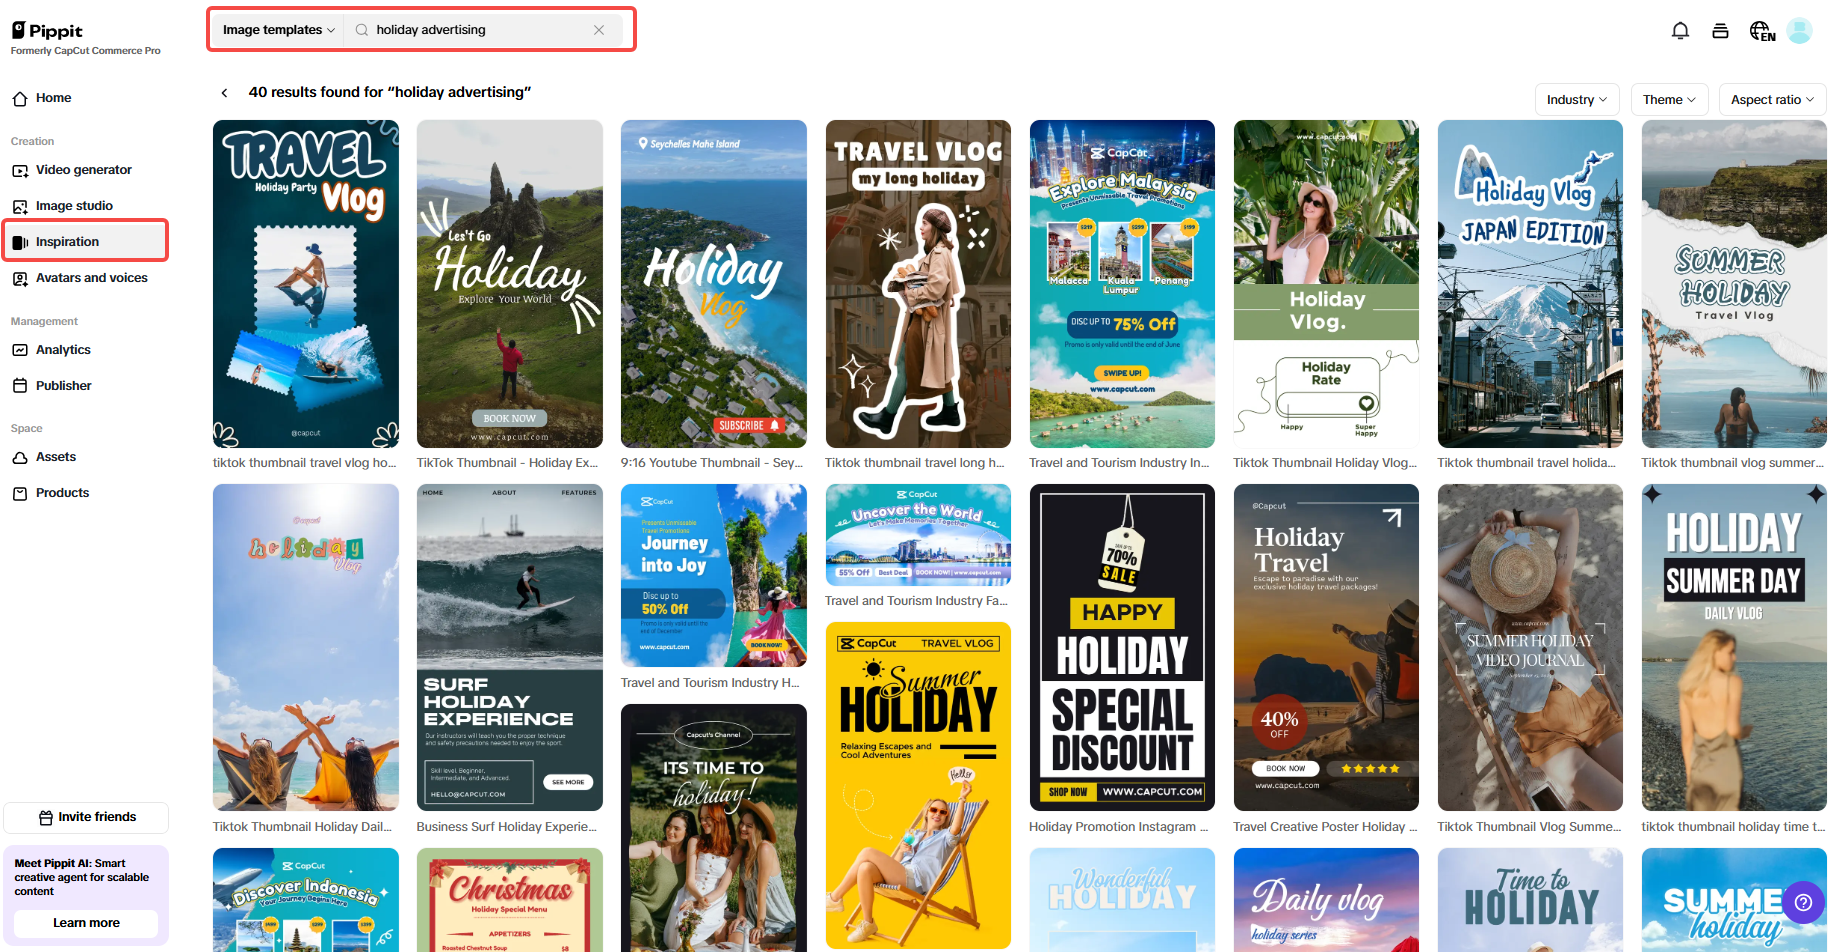Screen dimensions: 1835x952
Task: Click the Publisher calendar icon
Action: pos(20,386)
